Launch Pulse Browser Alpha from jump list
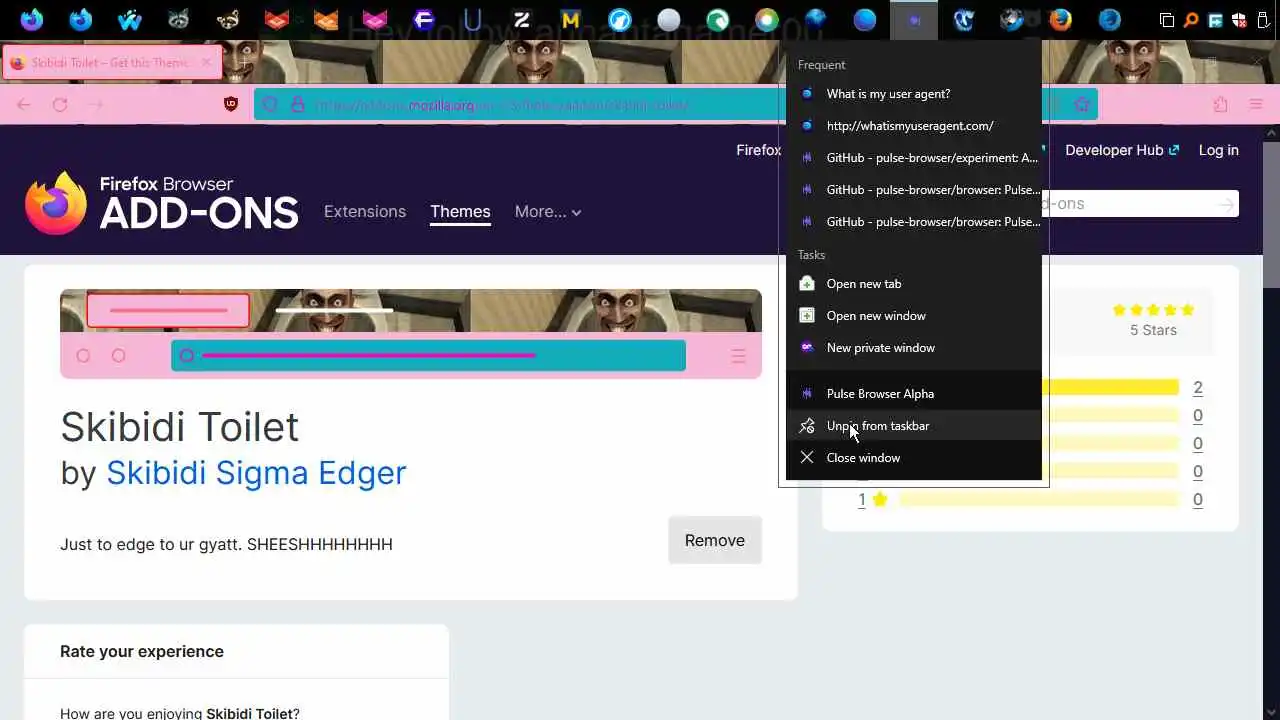This screenshot has width=1280, height=720. pos(914,393)
